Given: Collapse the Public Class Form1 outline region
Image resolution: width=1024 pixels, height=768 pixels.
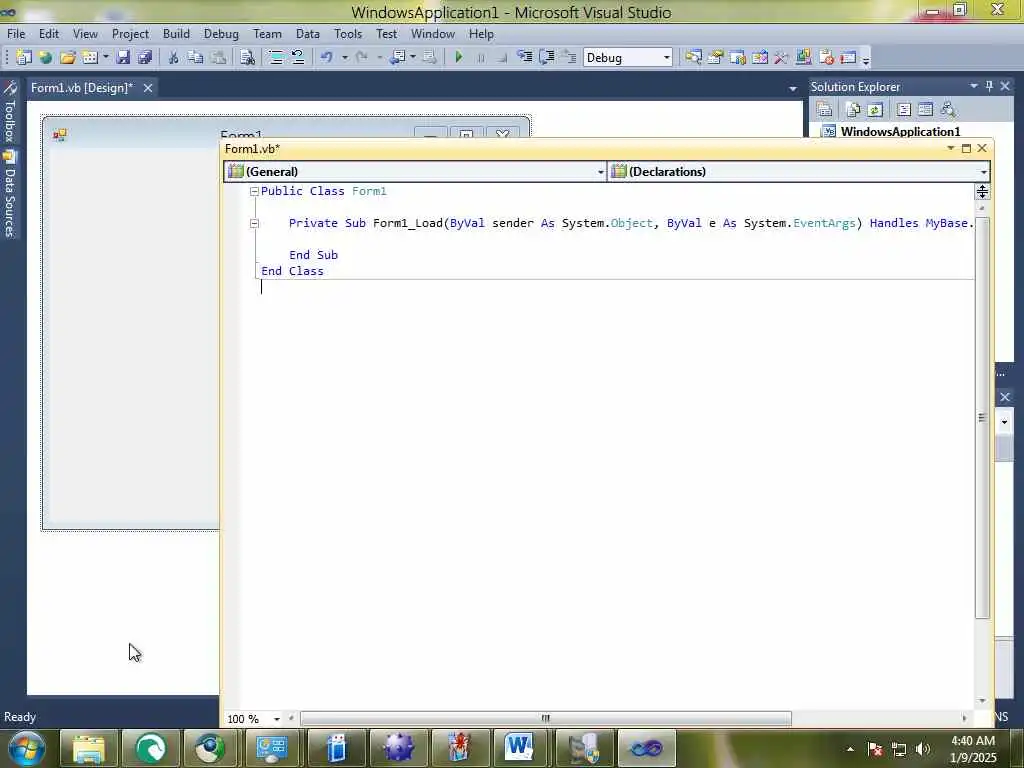Looking at the screenshot, I should click(x=254, y=191).
